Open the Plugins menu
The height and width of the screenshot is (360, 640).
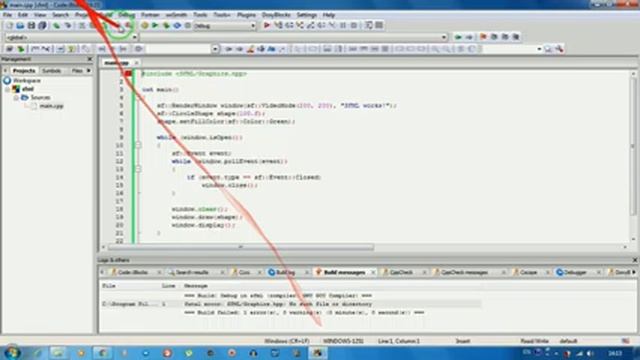(x=246, y=15)
